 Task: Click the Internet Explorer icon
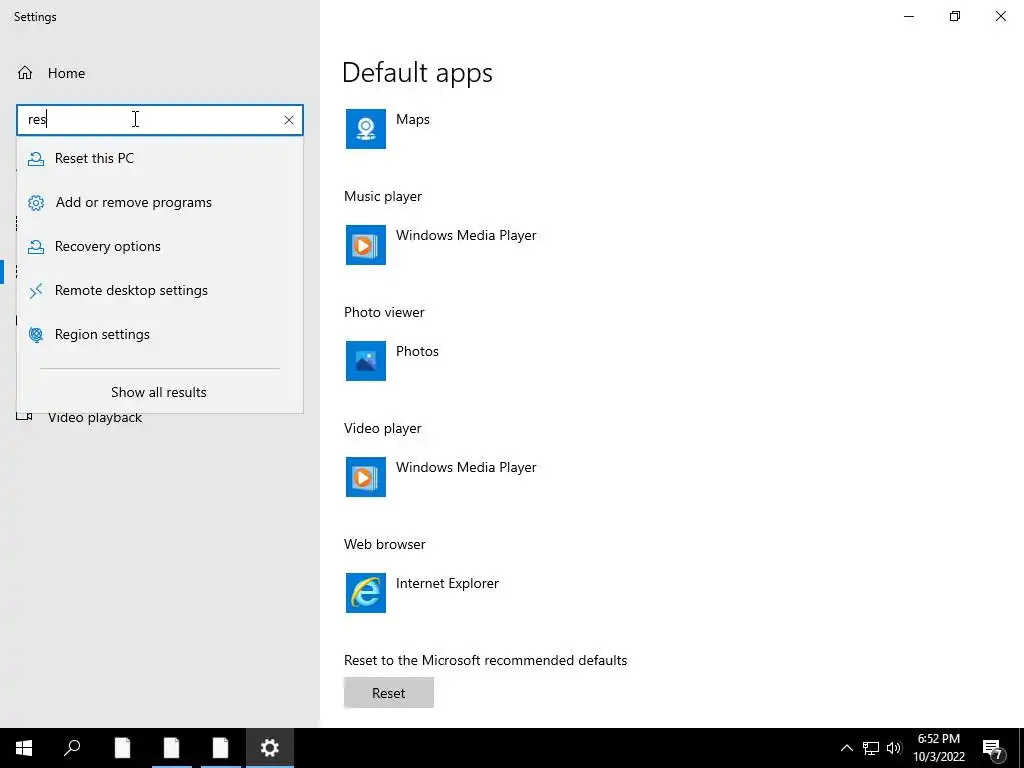tap(366, 593)
